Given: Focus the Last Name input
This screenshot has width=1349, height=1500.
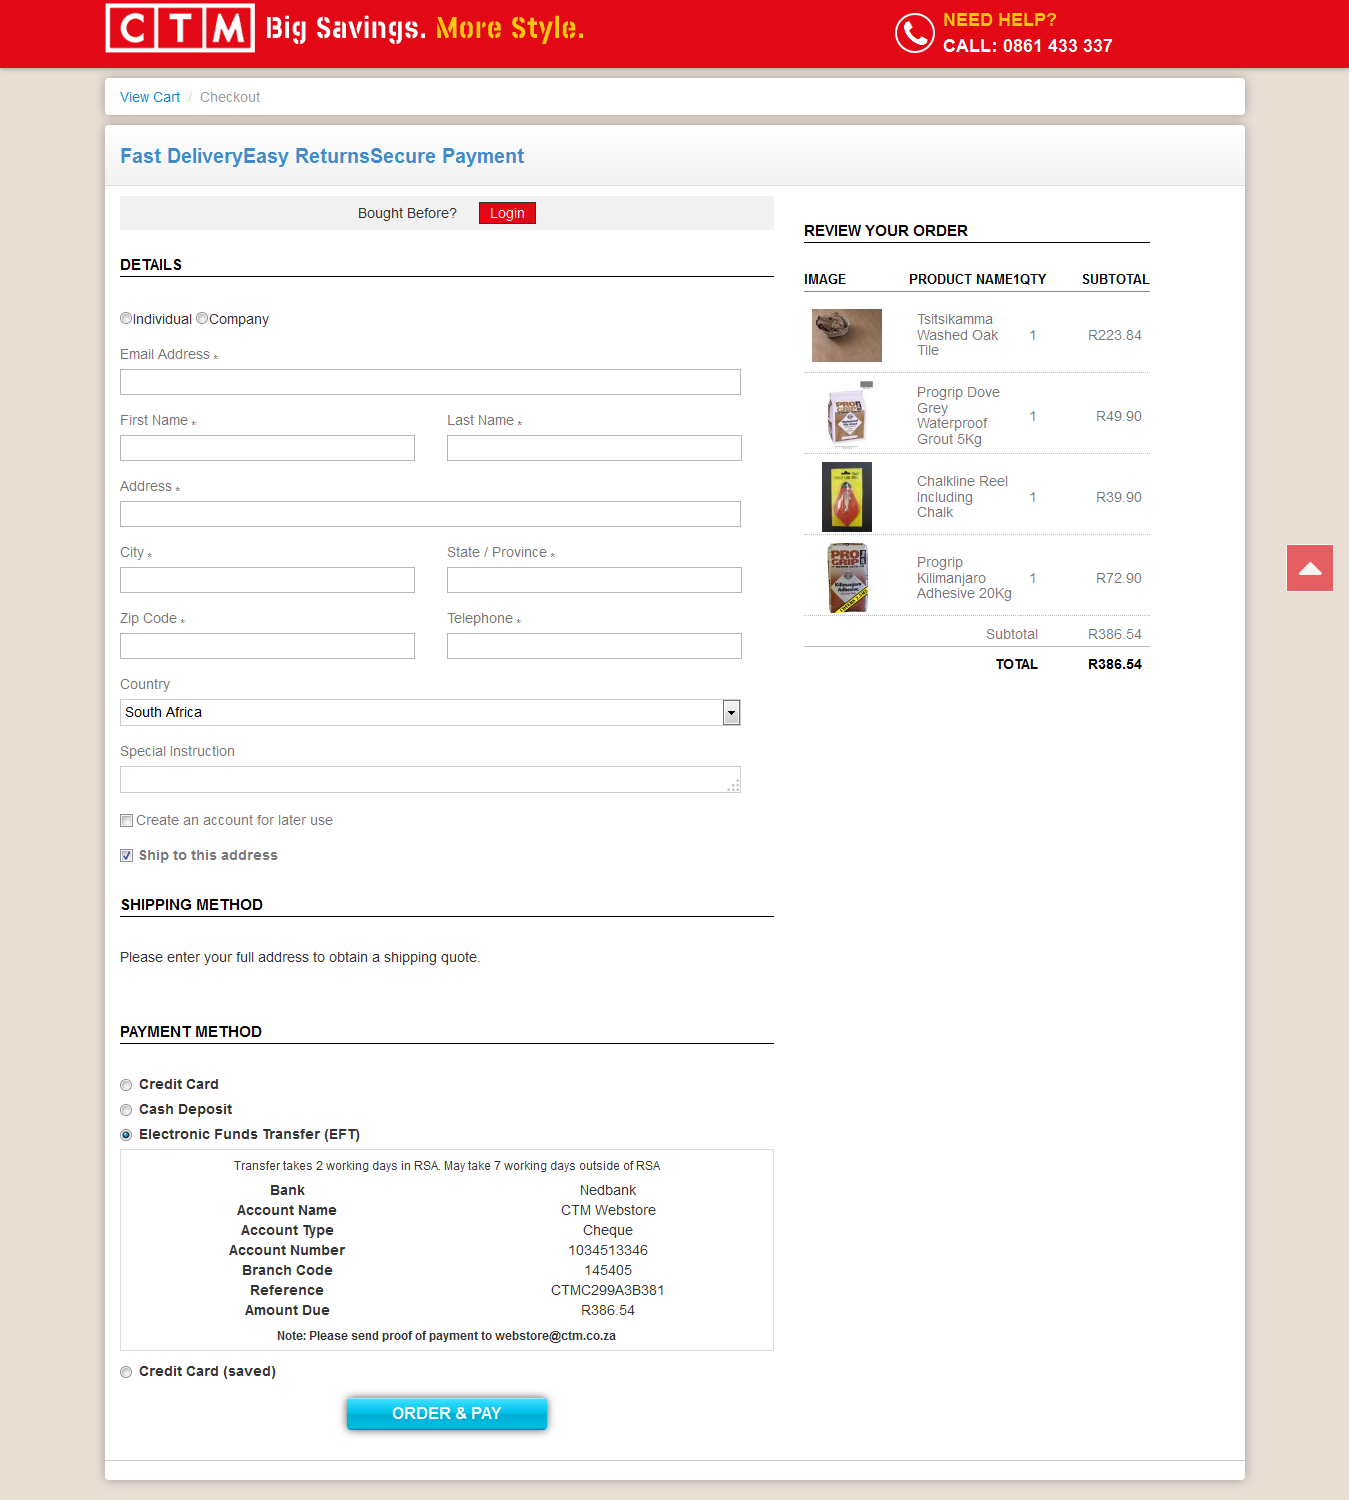Looking at the screenshot, I should (594, 448).
